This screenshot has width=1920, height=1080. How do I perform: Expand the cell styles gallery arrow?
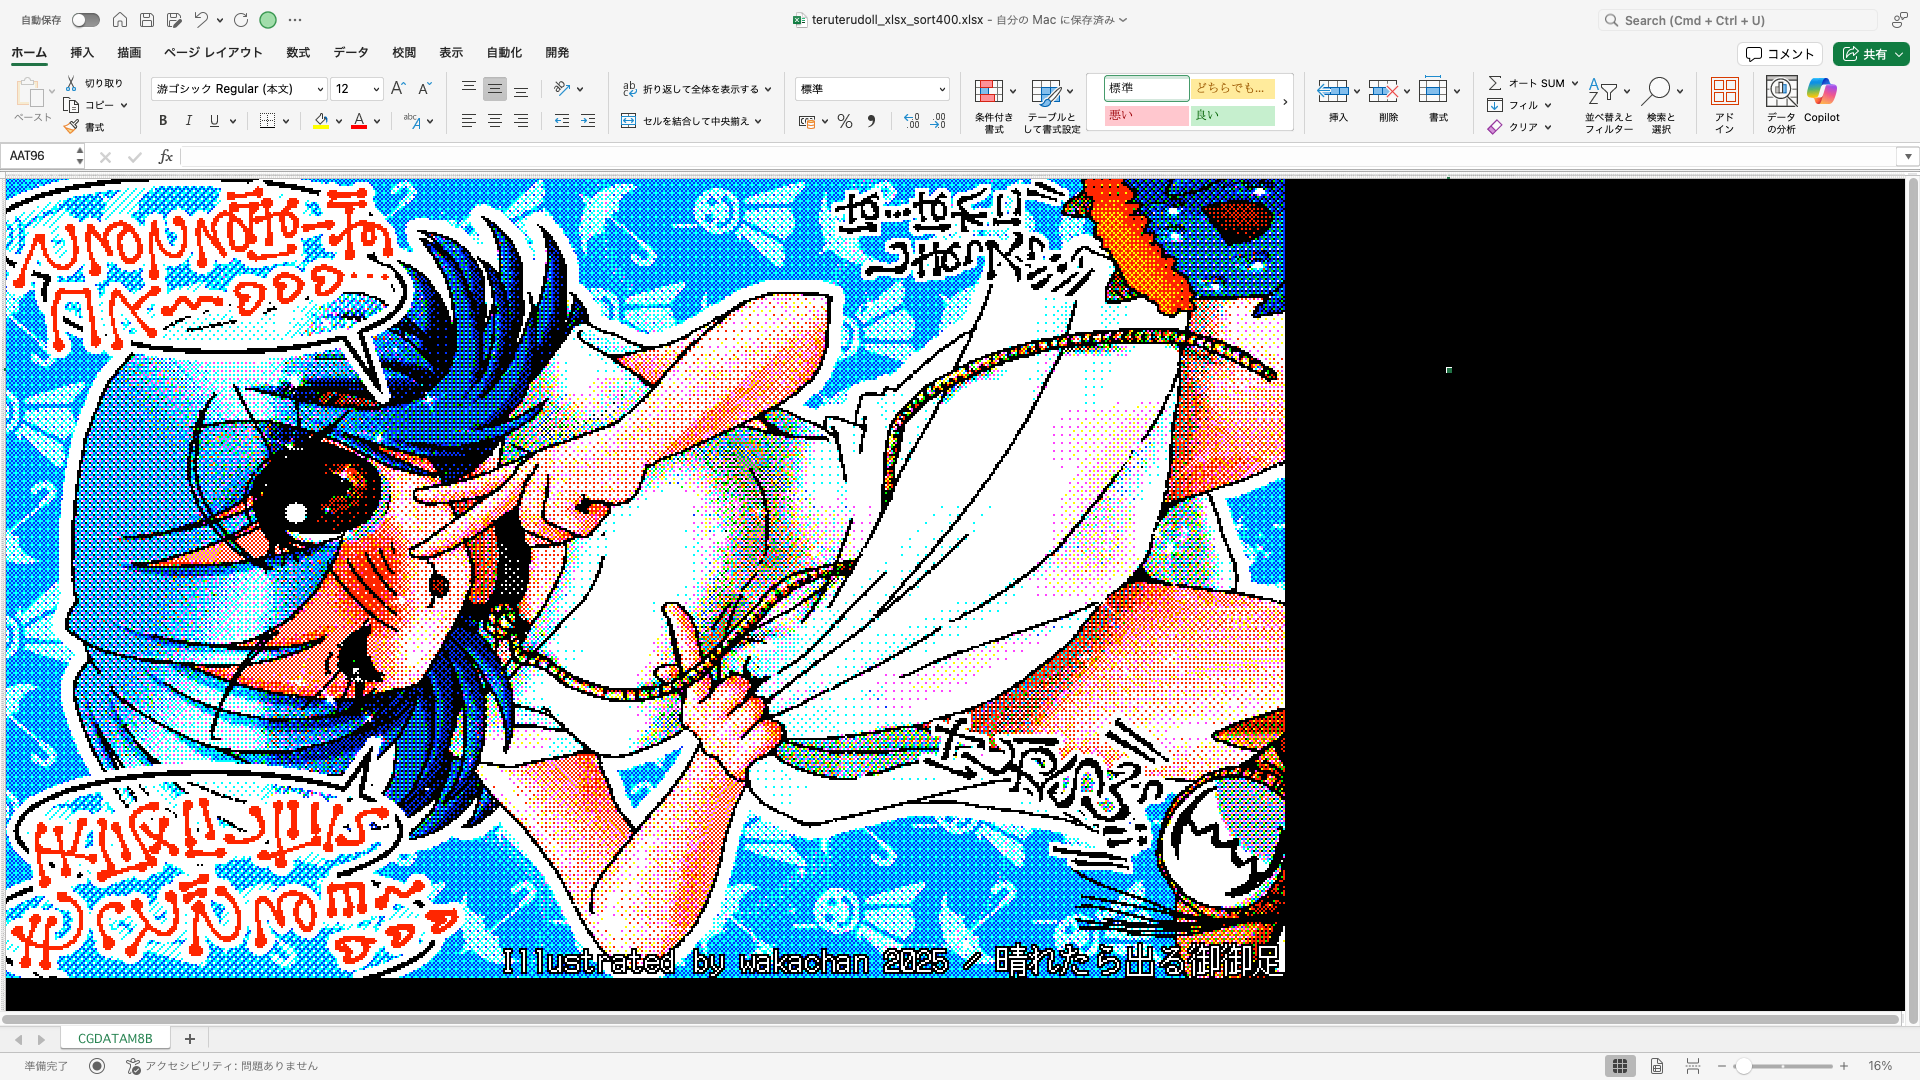1285,102
